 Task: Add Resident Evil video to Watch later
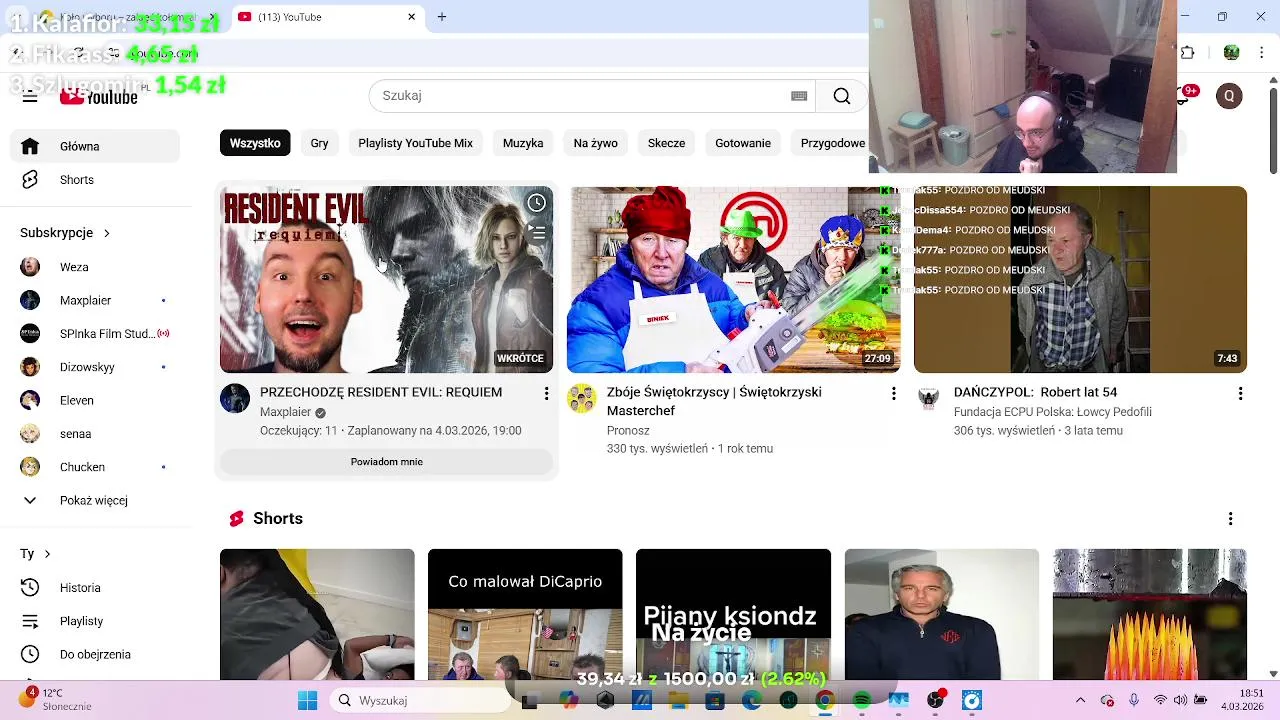click(537, 204)
